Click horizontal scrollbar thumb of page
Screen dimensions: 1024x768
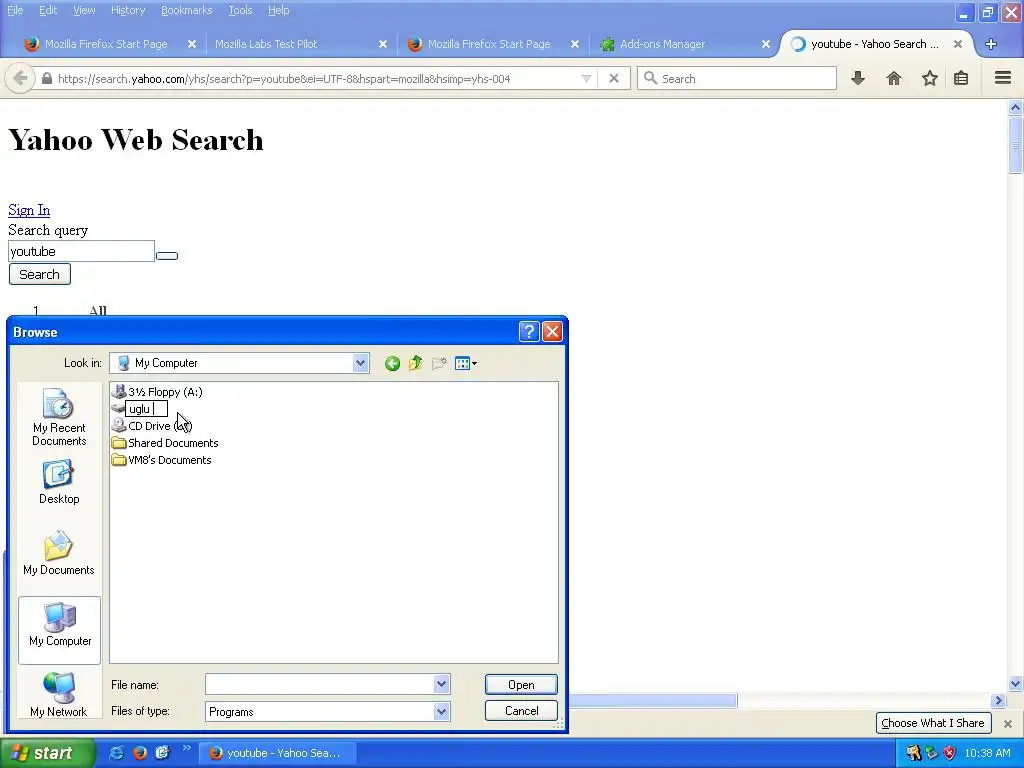tap(653, 701)
